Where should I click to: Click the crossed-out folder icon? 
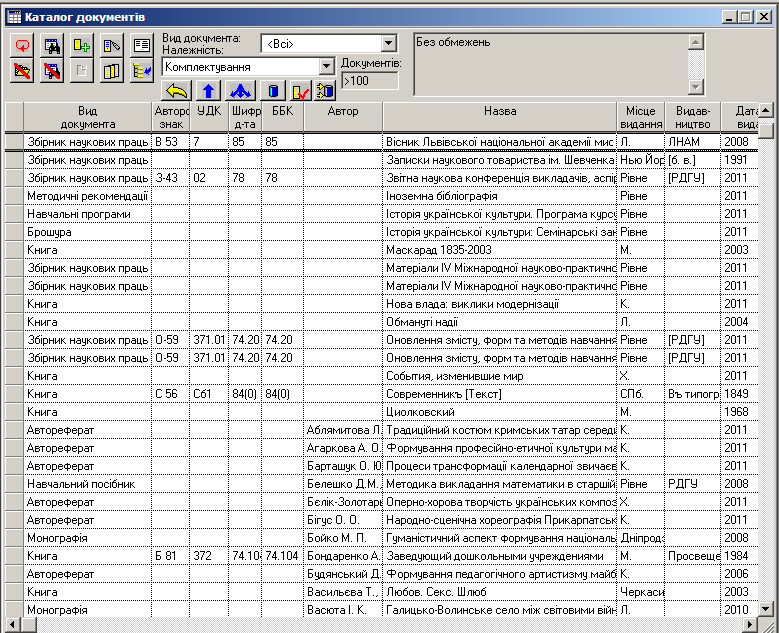pos(22,71)
